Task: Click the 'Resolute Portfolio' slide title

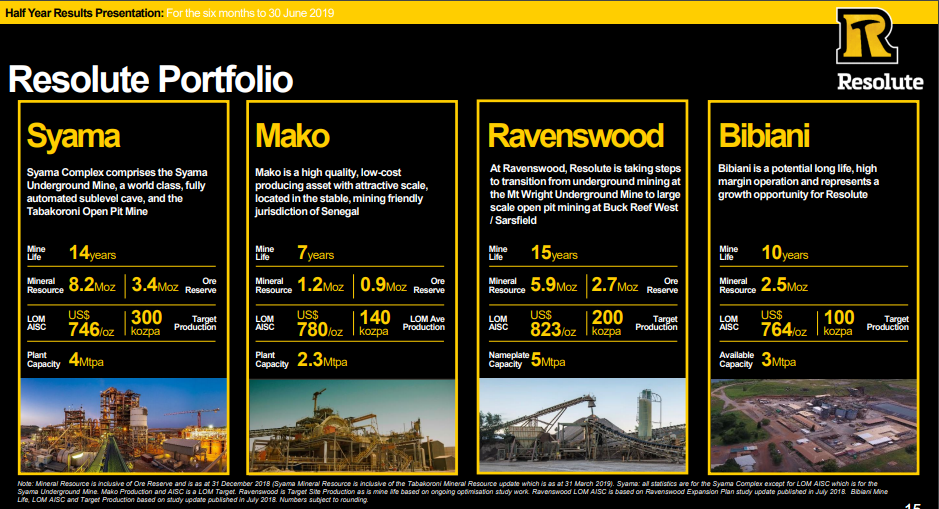Action: click(x=151, y=79)
